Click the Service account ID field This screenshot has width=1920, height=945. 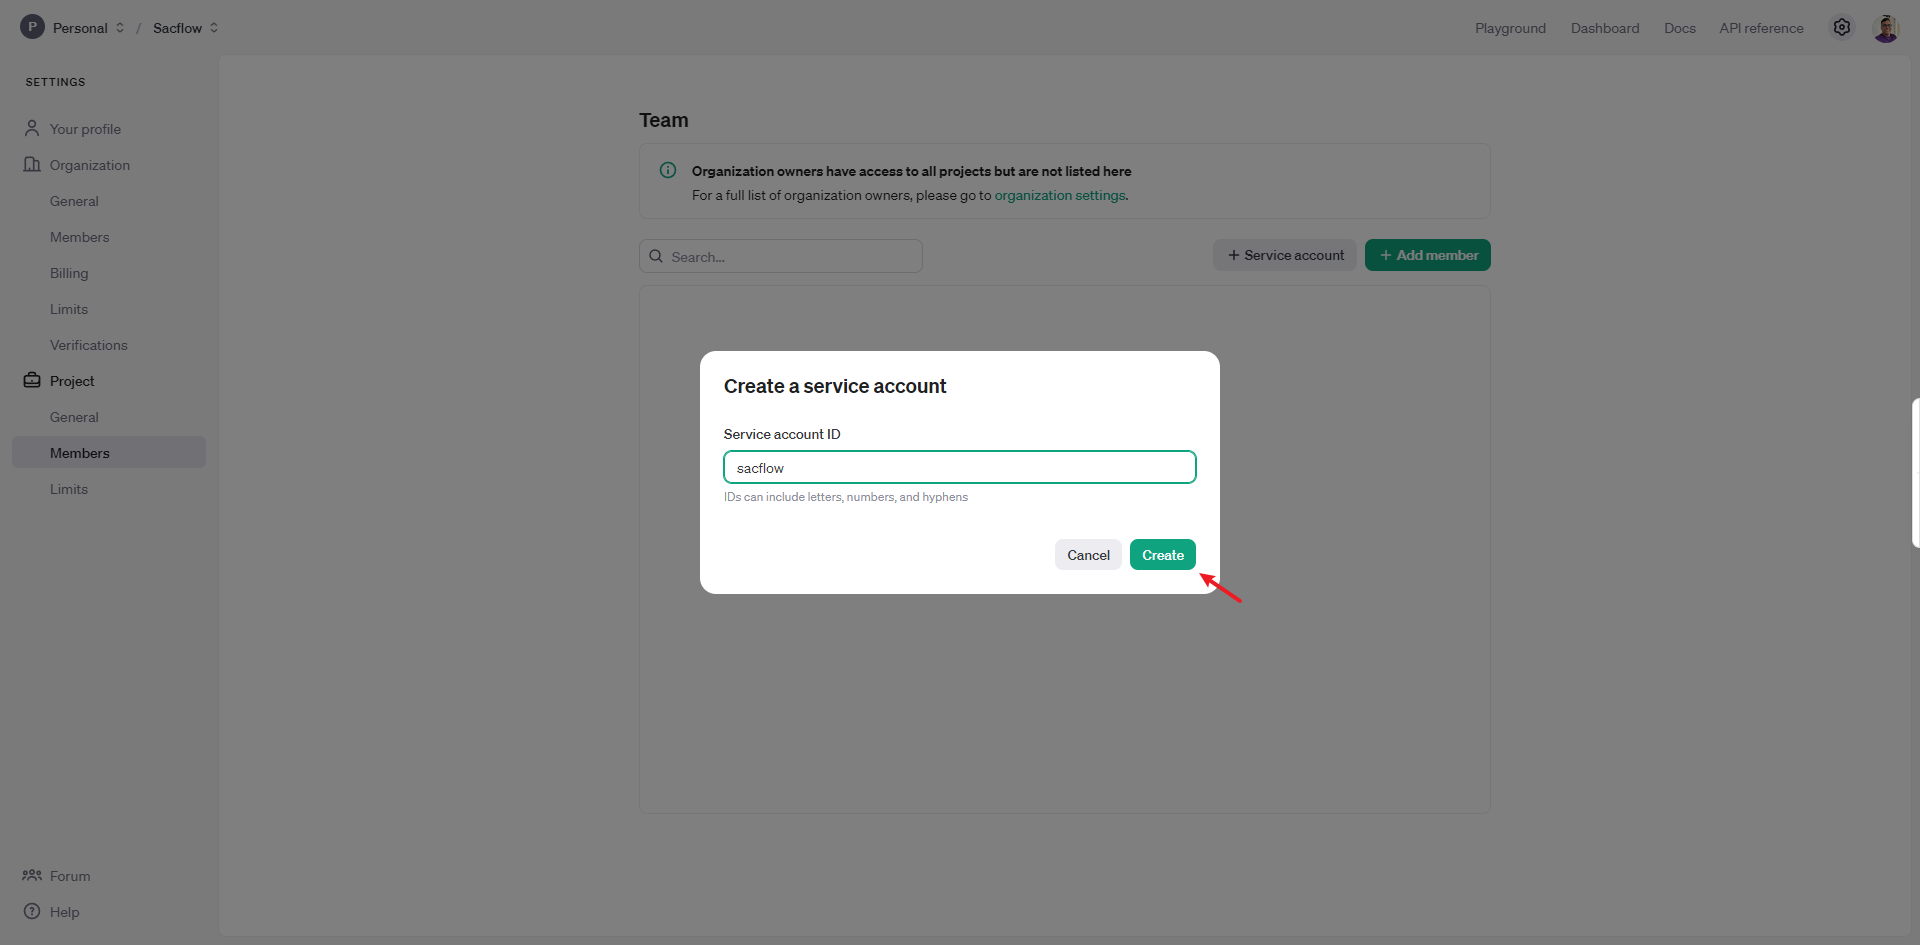click(959, 467)
